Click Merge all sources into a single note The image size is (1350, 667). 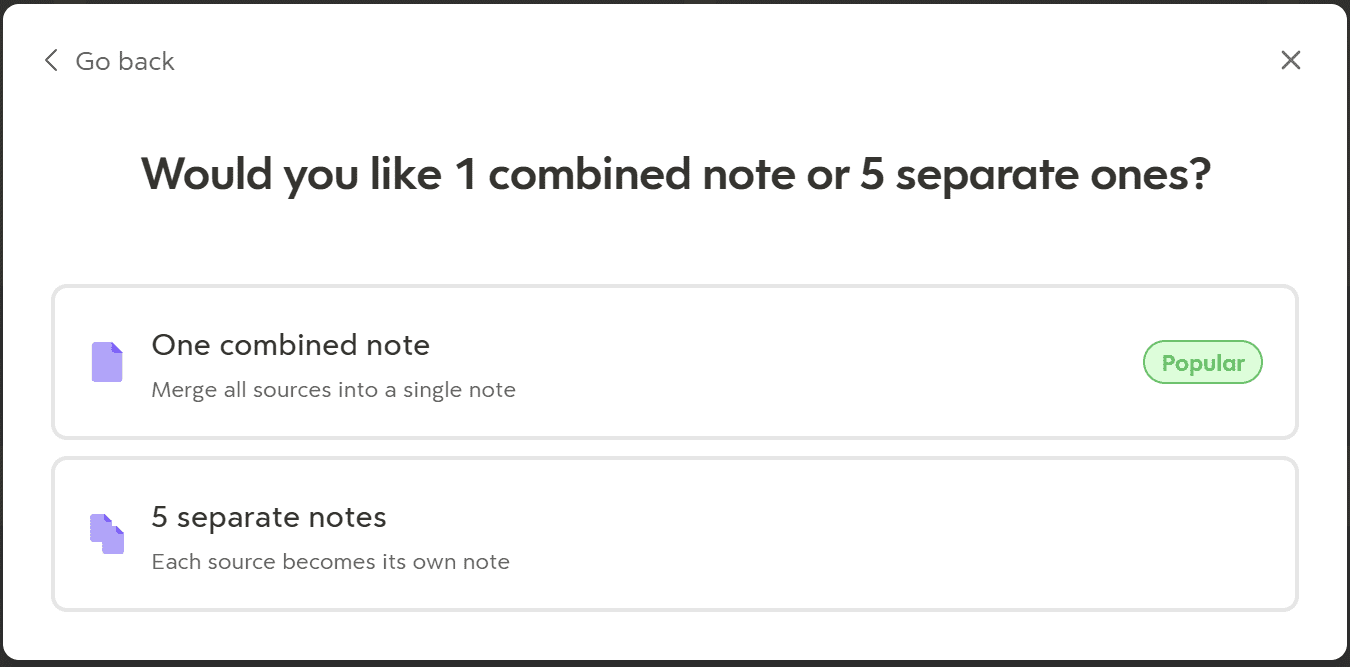coord(333,390)
